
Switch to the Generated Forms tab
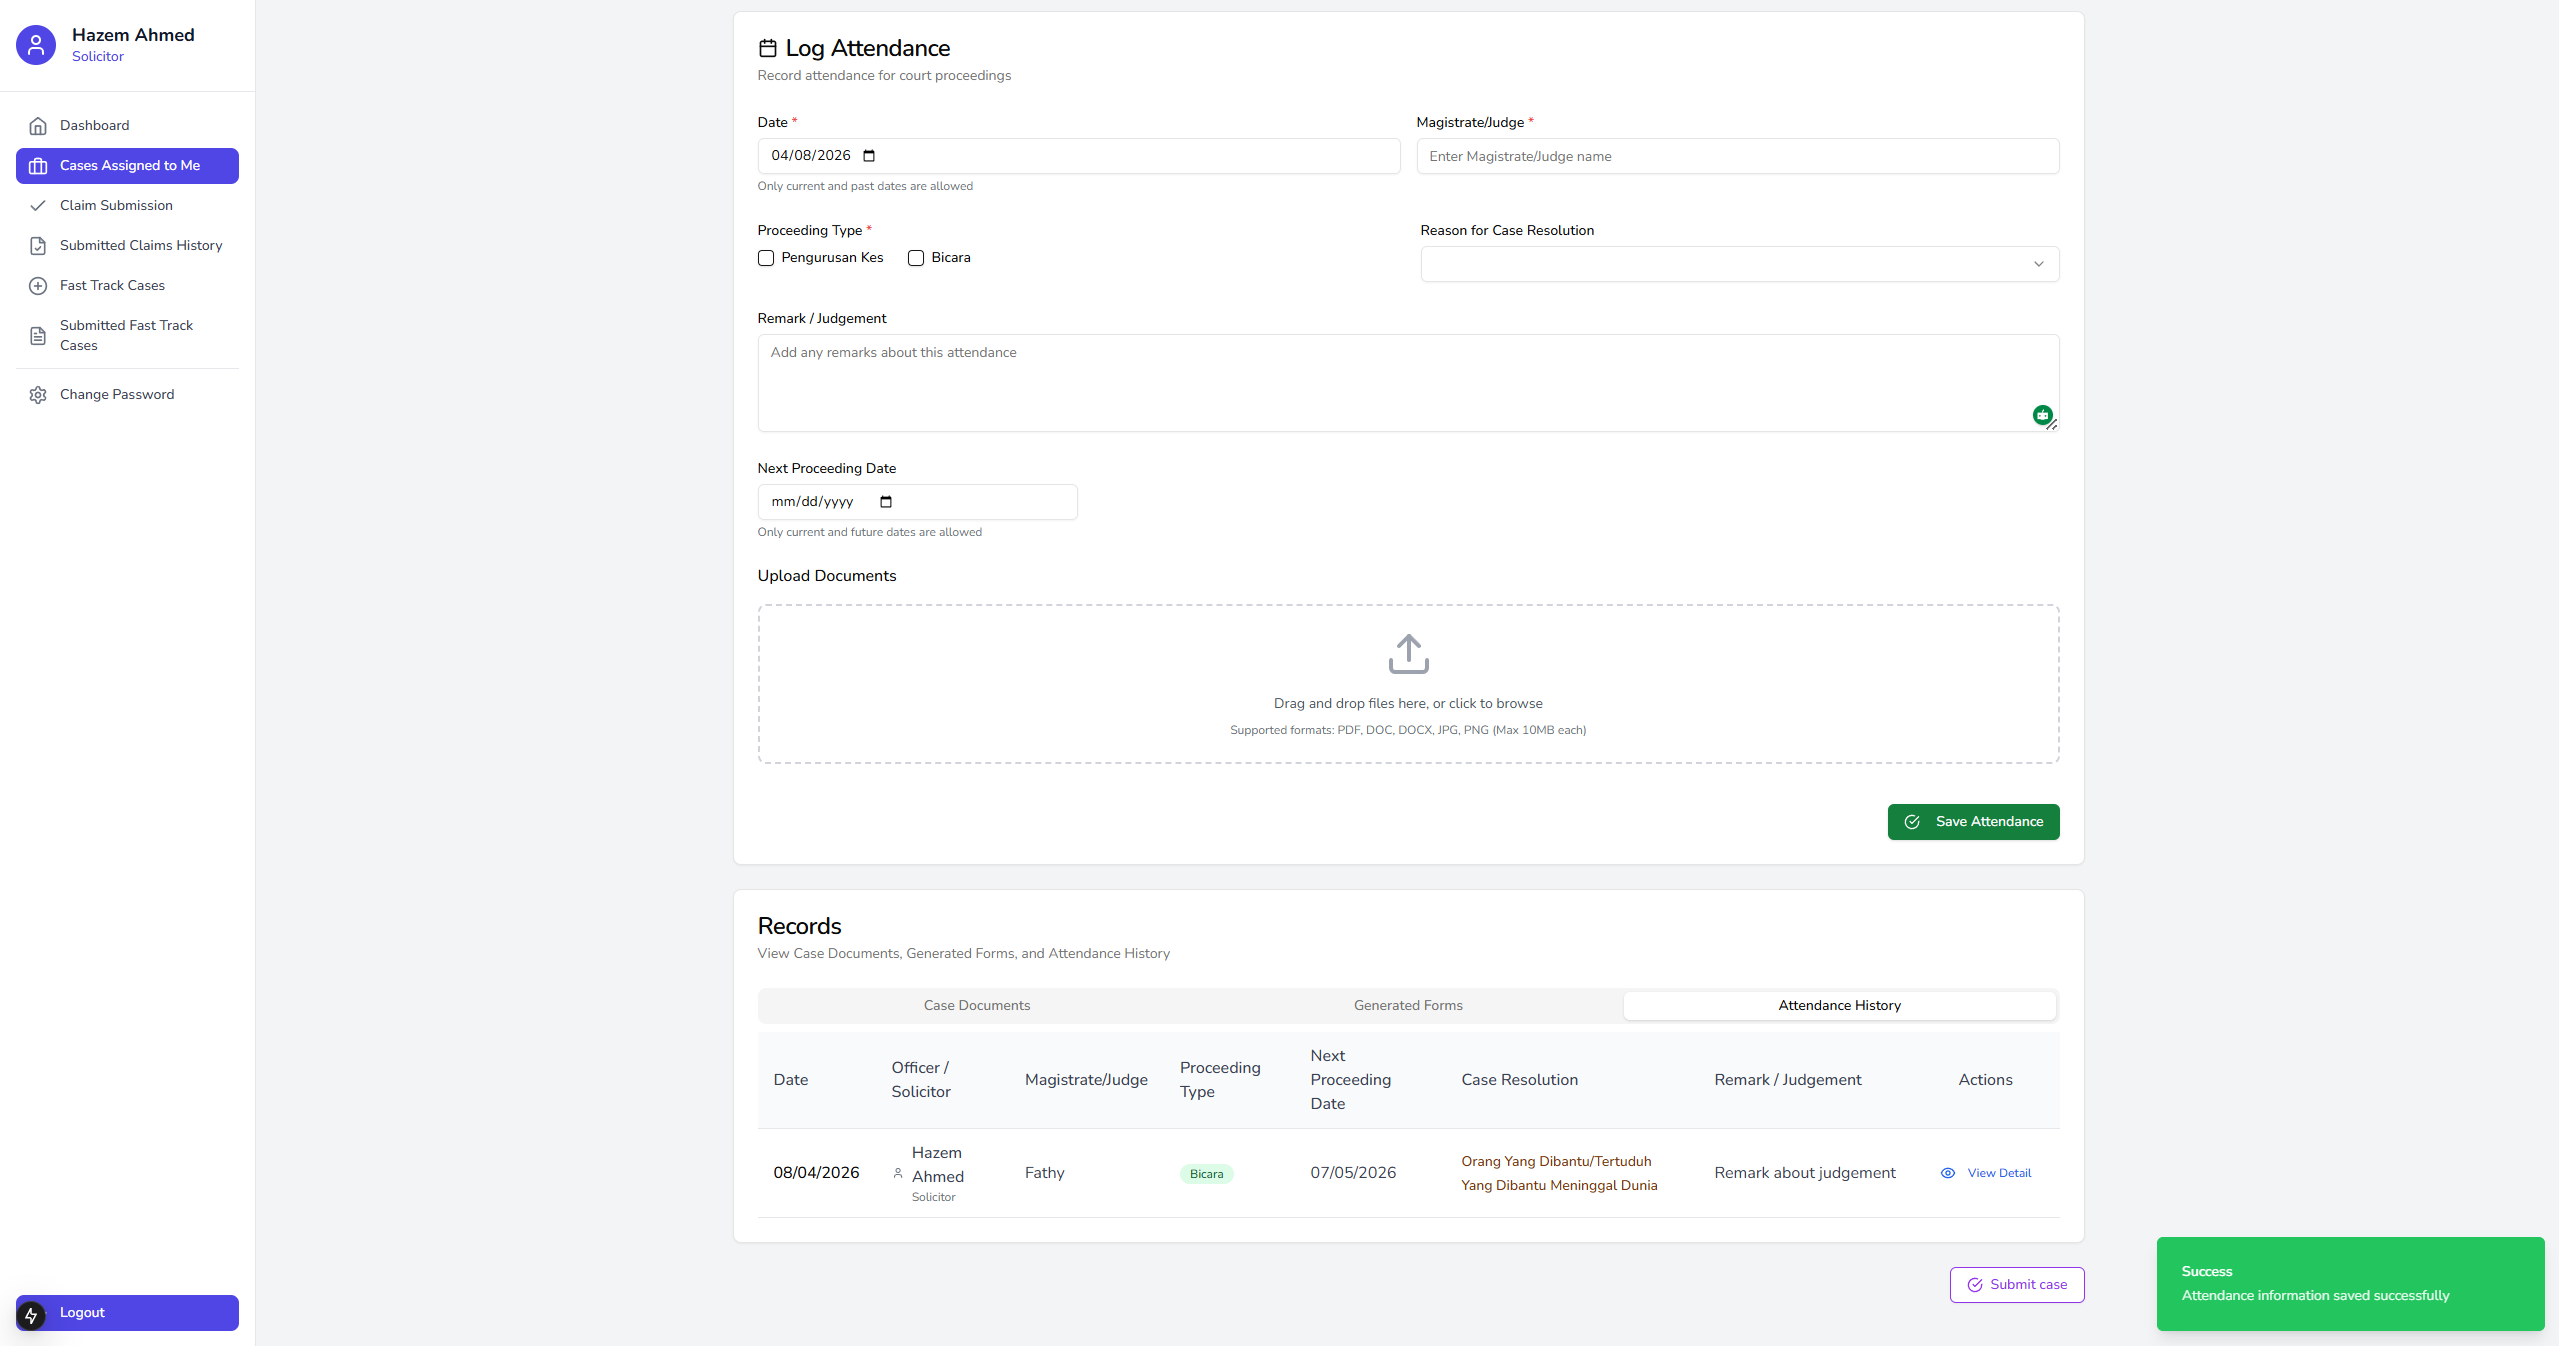click(x=1408, y=1005)
